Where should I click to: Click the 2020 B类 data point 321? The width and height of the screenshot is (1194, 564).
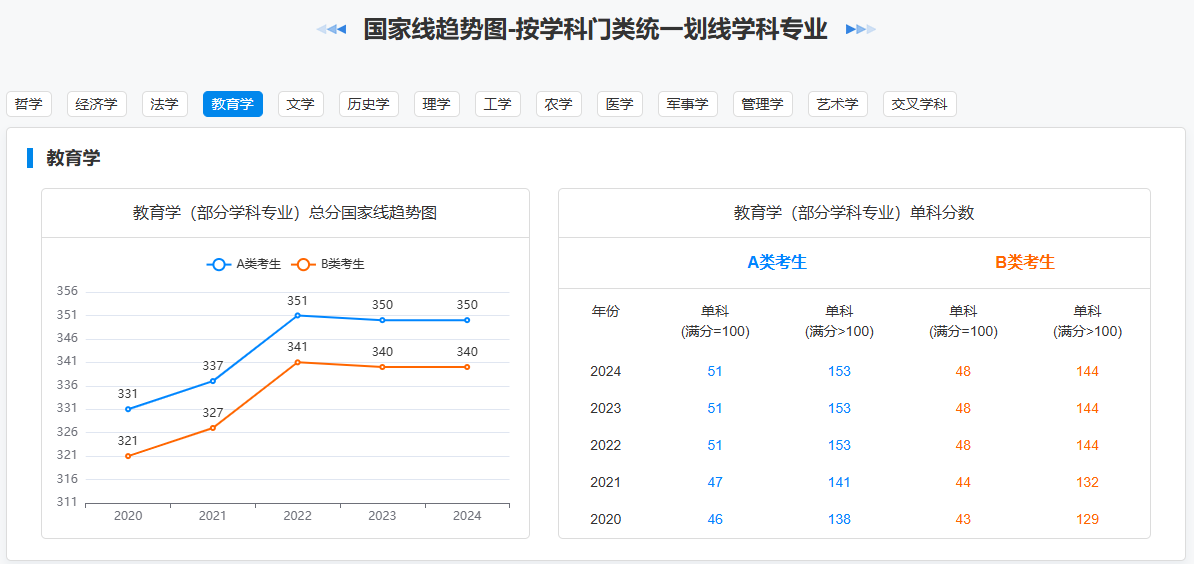[128, 456]
